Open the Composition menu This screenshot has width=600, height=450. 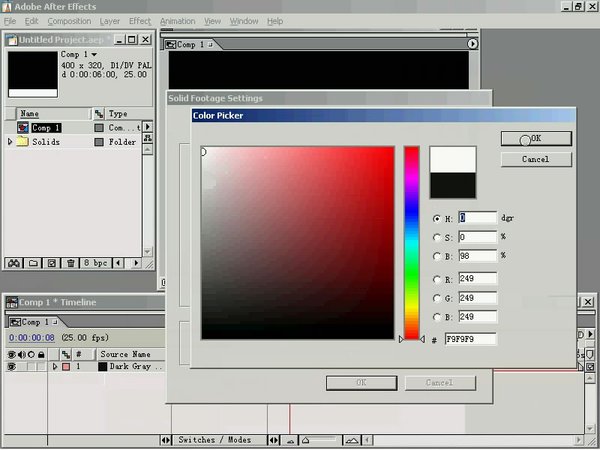click(69, 21)
